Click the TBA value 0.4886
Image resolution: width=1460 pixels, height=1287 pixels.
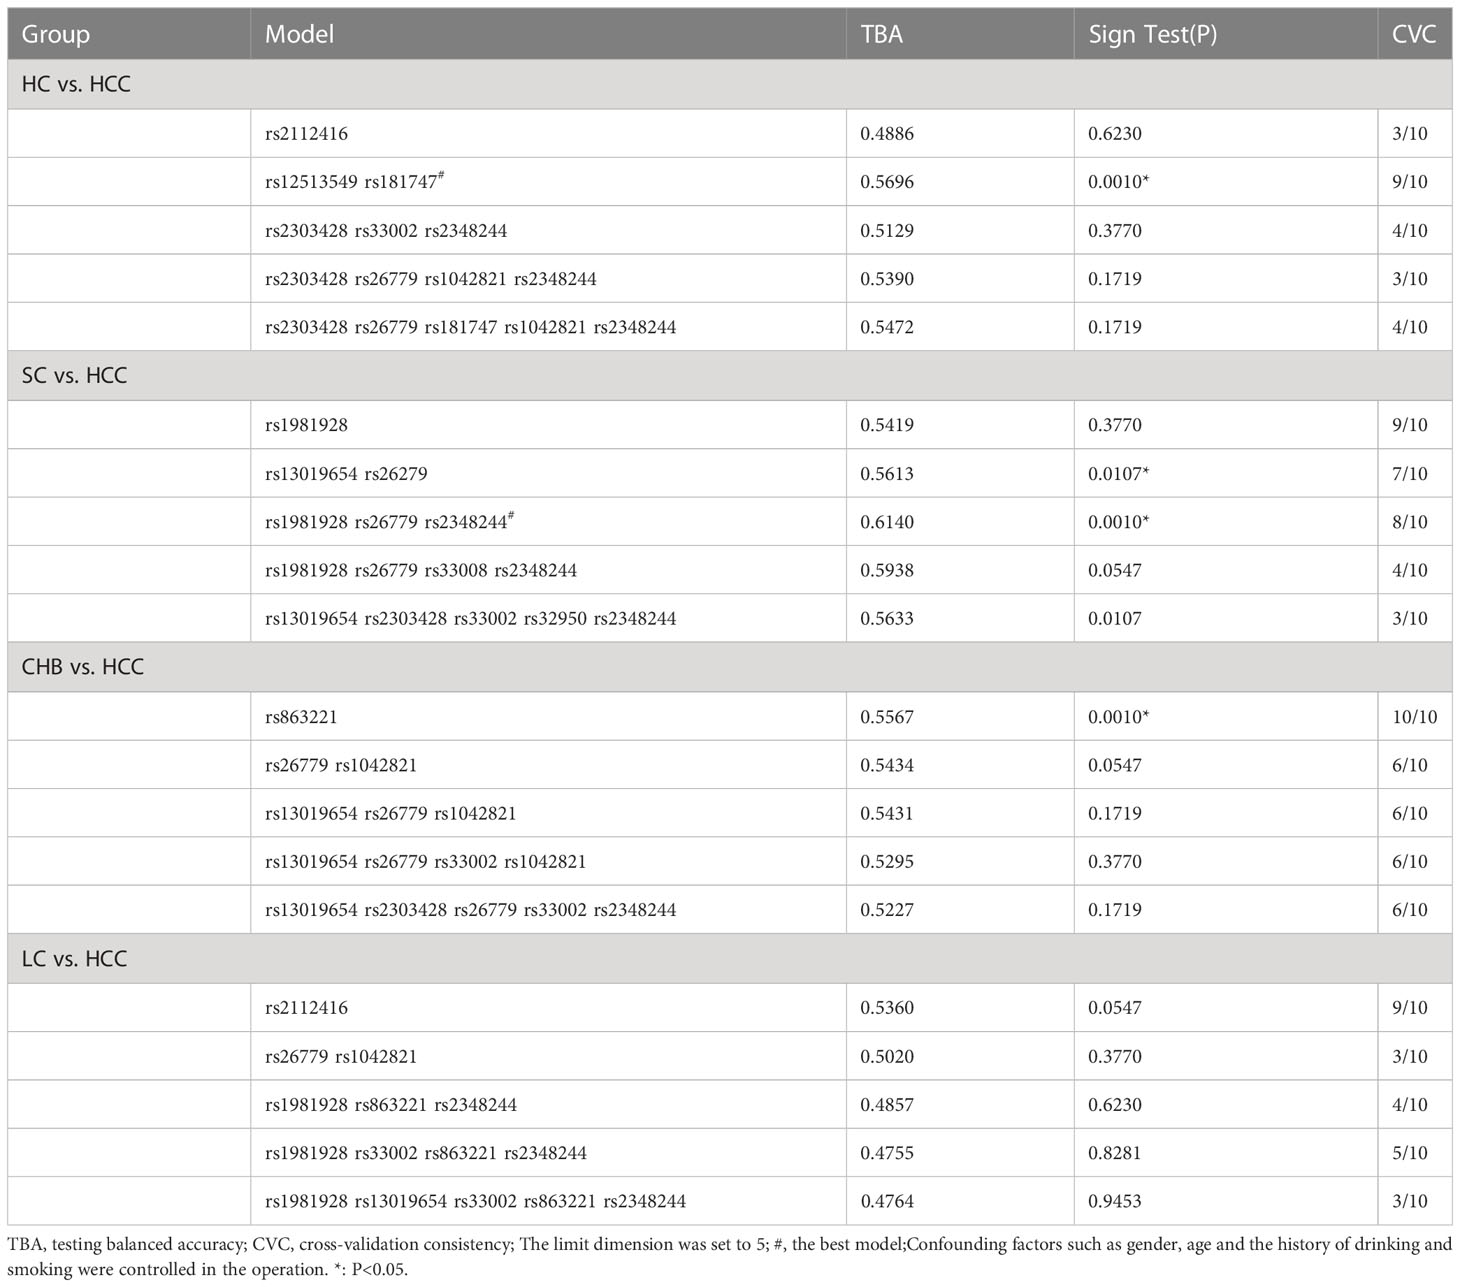click(x=887, y=133)
